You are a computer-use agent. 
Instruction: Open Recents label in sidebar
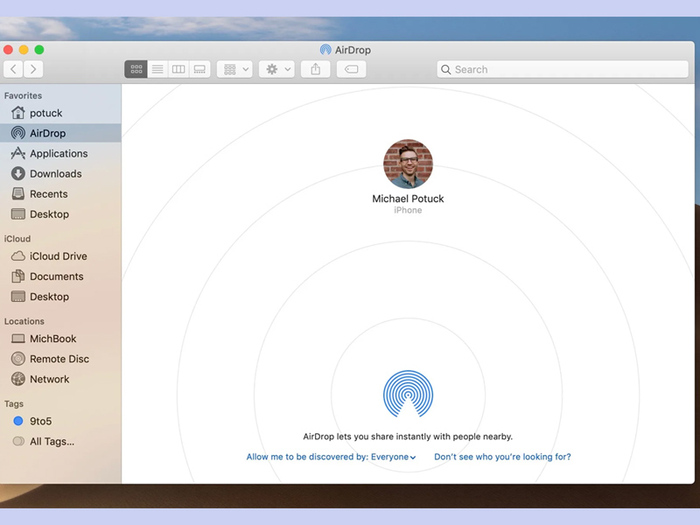pos(49,194)
